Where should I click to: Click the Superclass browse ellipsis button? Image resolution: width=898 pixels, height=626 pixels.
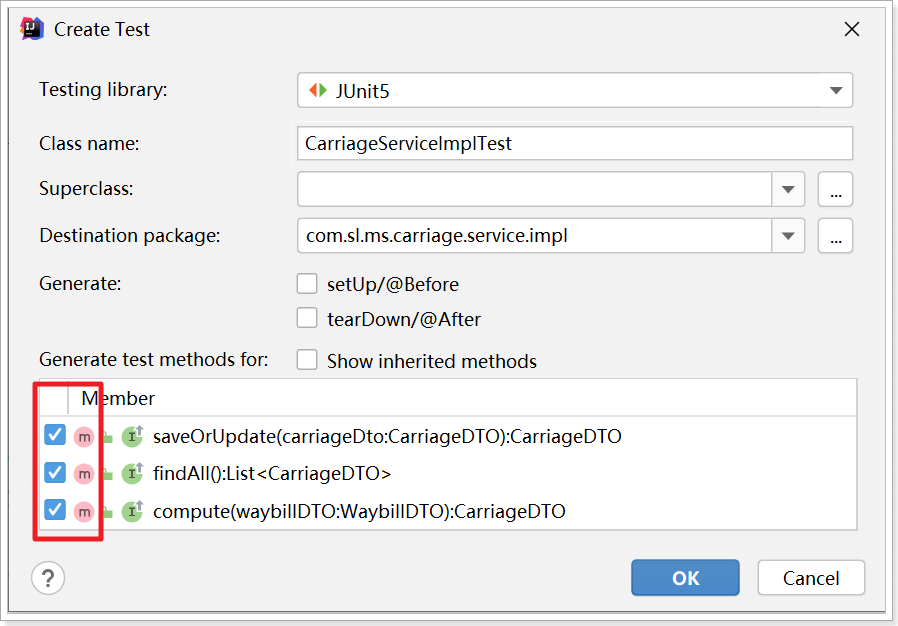(834, 189)
